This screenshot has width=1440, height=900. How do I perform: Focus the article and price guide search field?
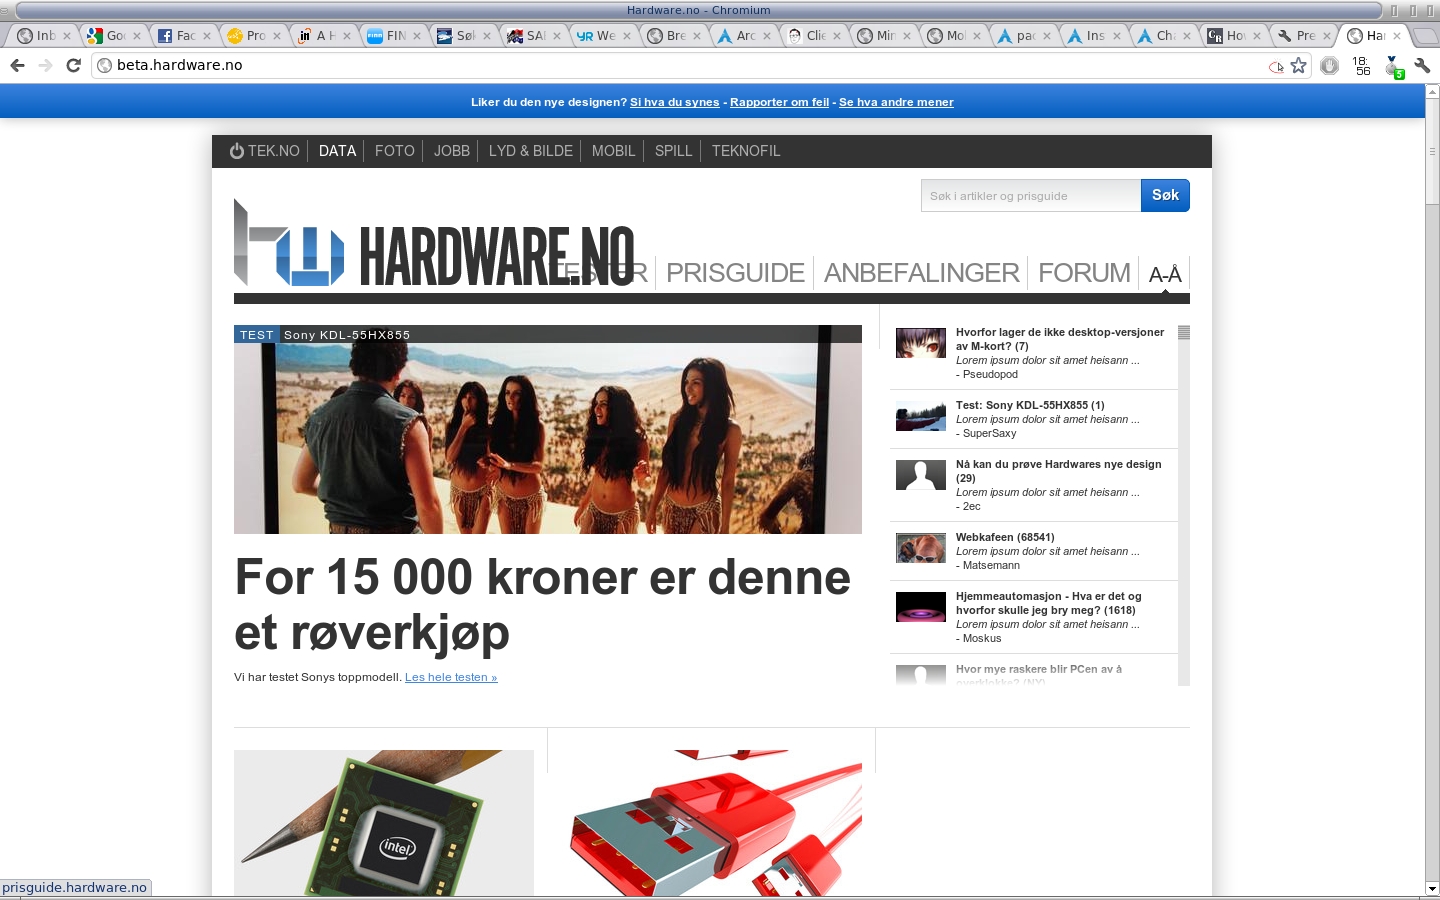(x=1031, y=195)
